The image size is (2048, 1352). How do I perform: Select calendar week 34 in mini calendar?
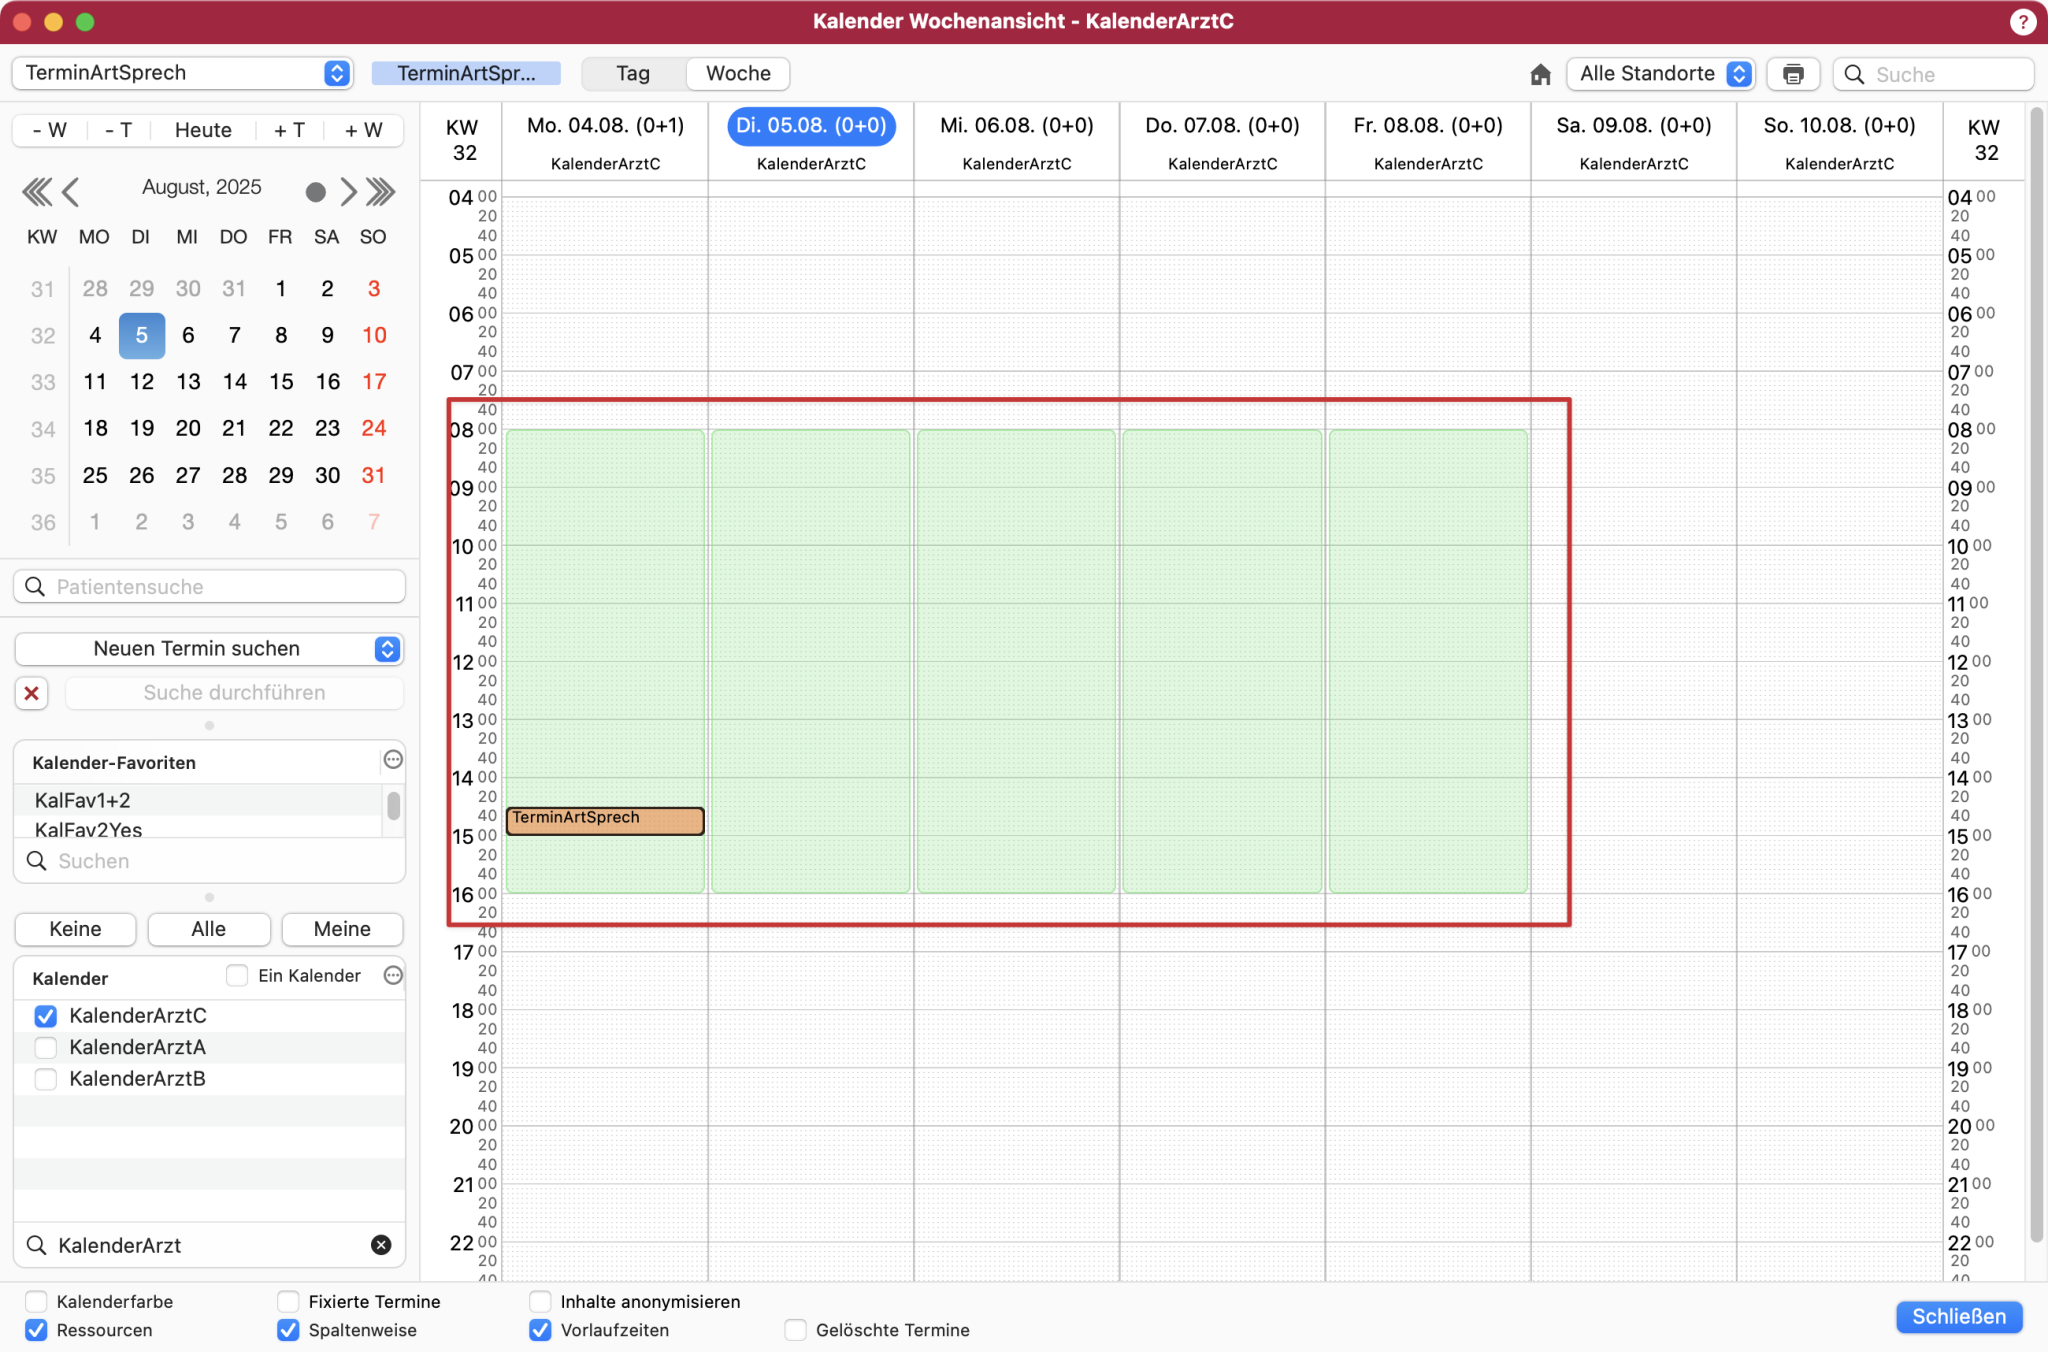(x=42, y=429)
